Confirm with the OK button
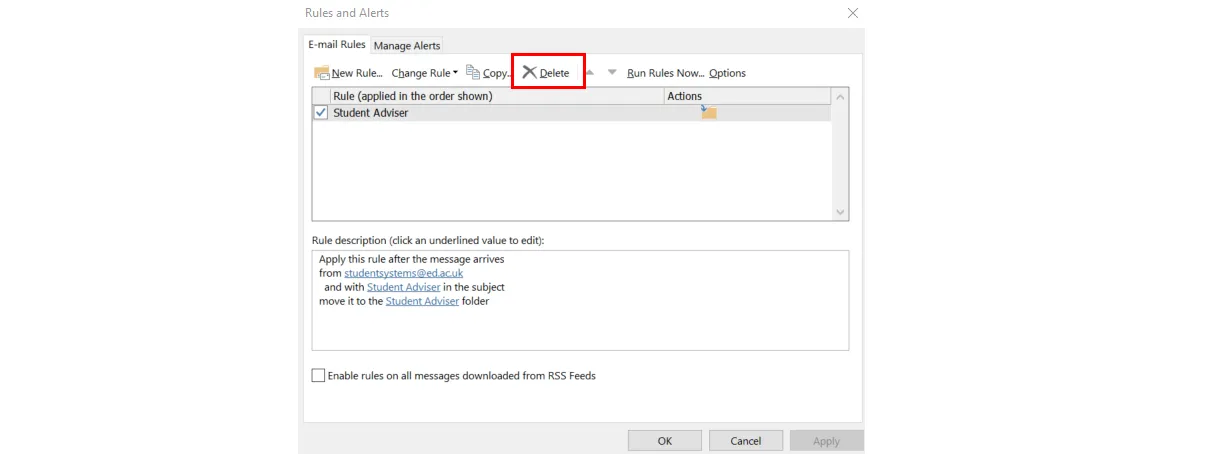1210x454 pixels. pos(665,441)
